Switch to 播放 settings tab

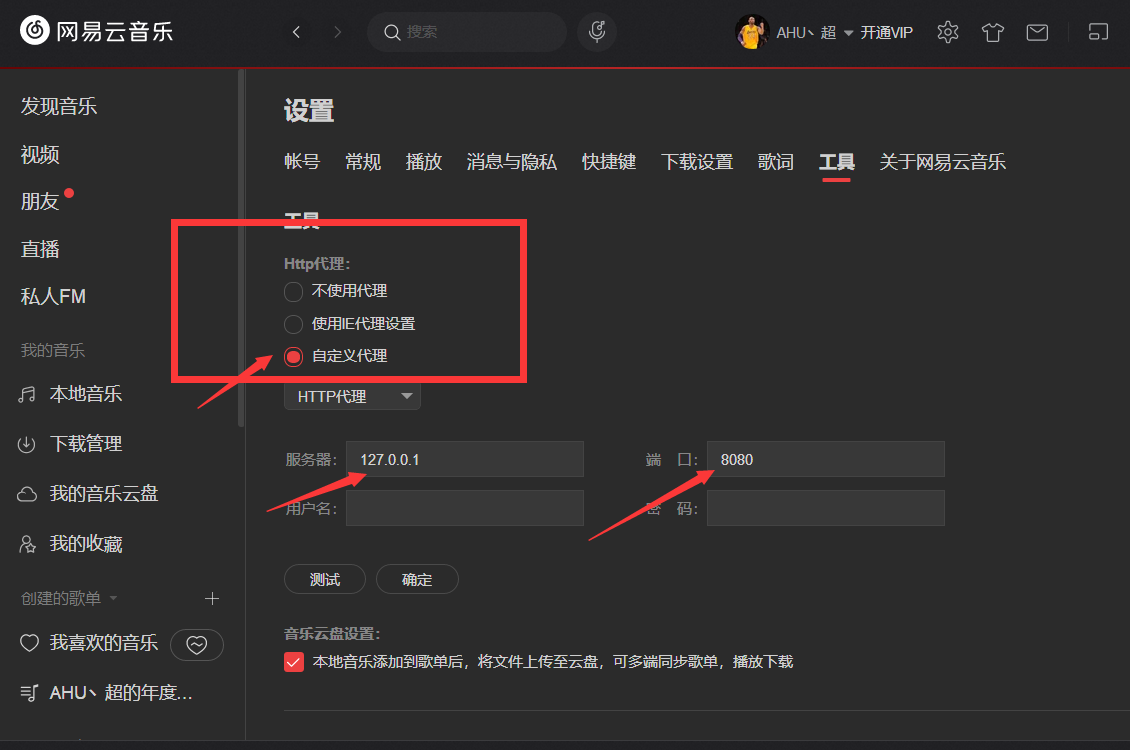pyautogui.click(x=424, y=161)
